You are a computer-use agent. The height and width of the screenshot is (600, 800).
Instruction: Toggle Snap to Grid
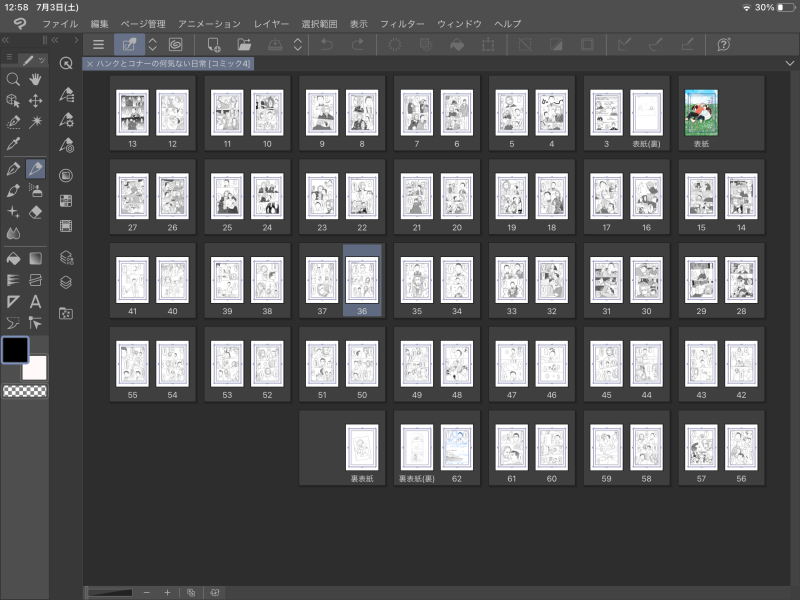687,45
